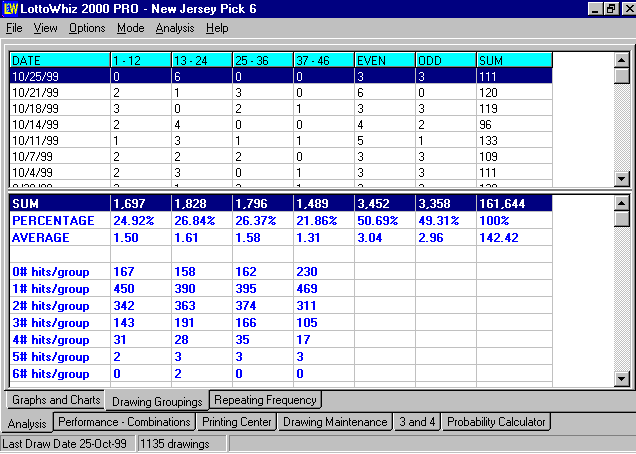Switch to Printing Center tab

236,422
